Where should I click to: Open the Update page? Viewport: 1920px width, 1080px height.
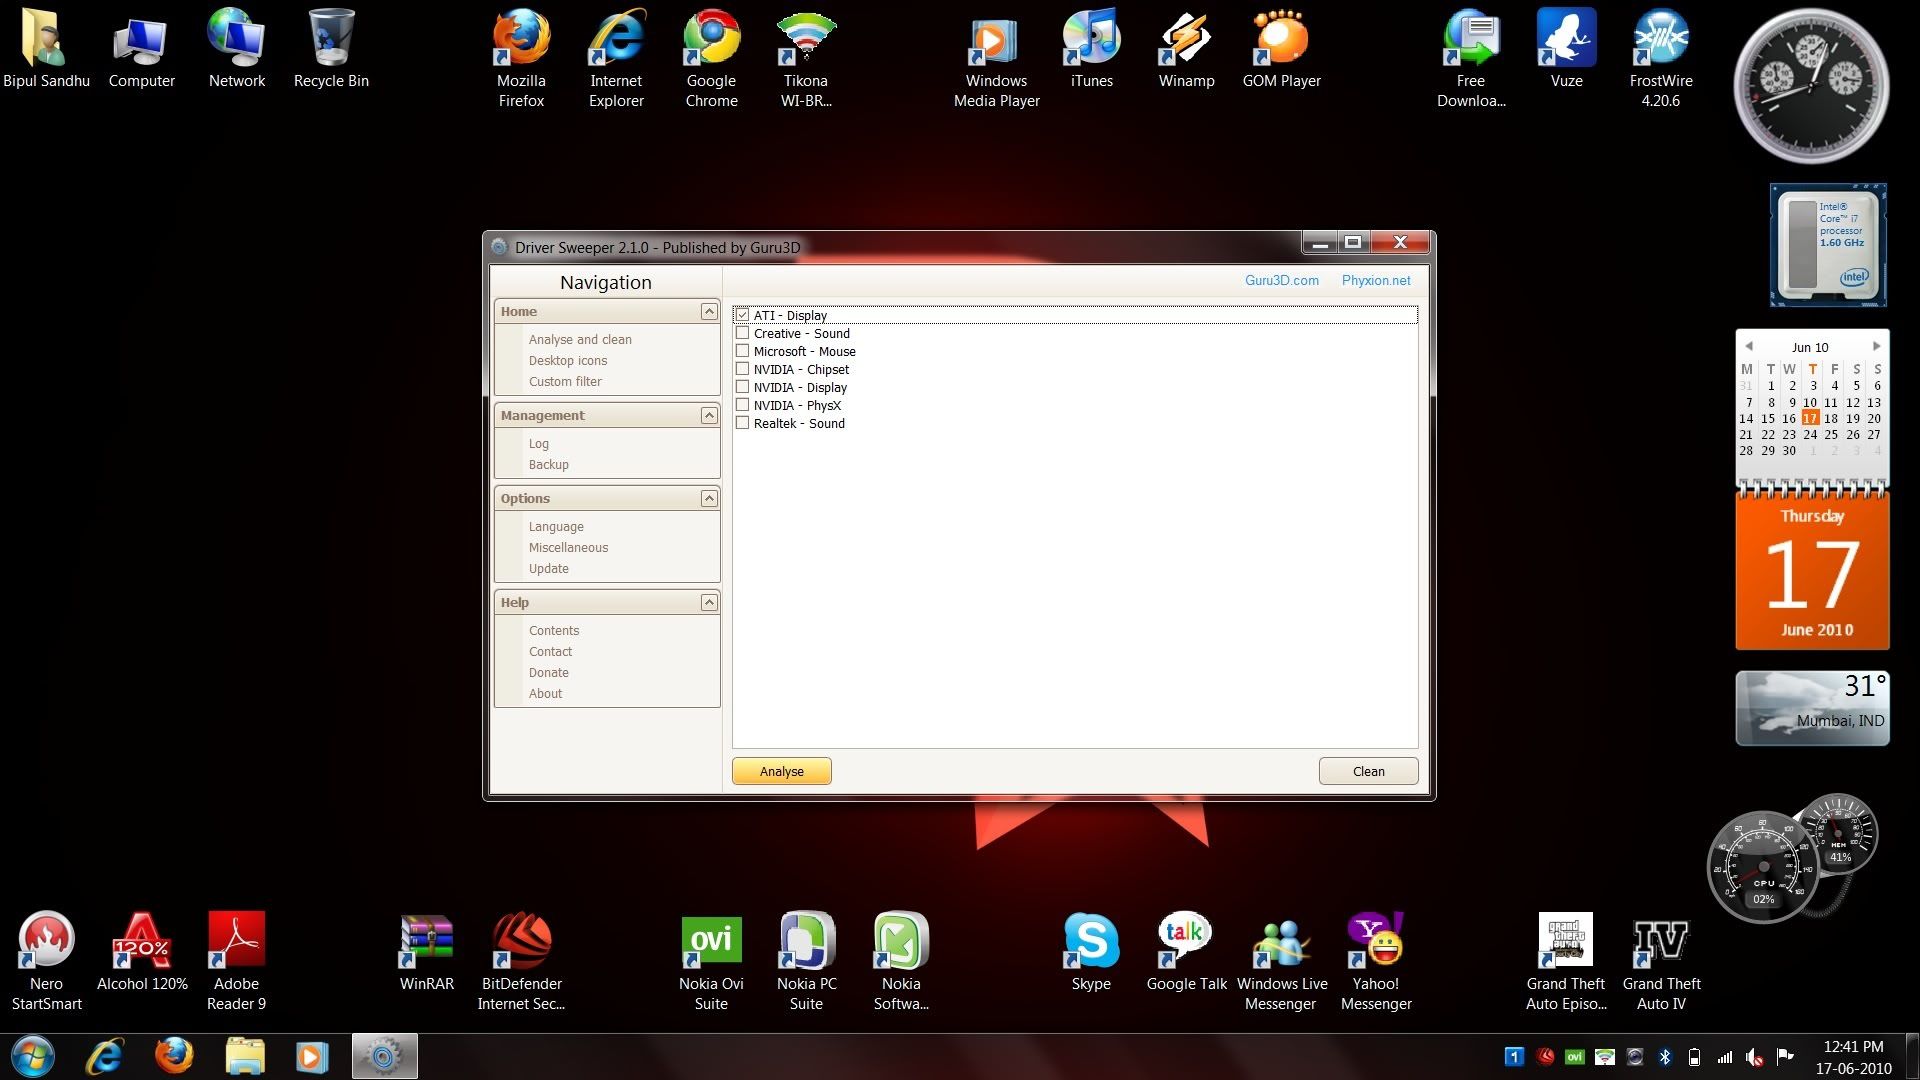tap(549, 569)
